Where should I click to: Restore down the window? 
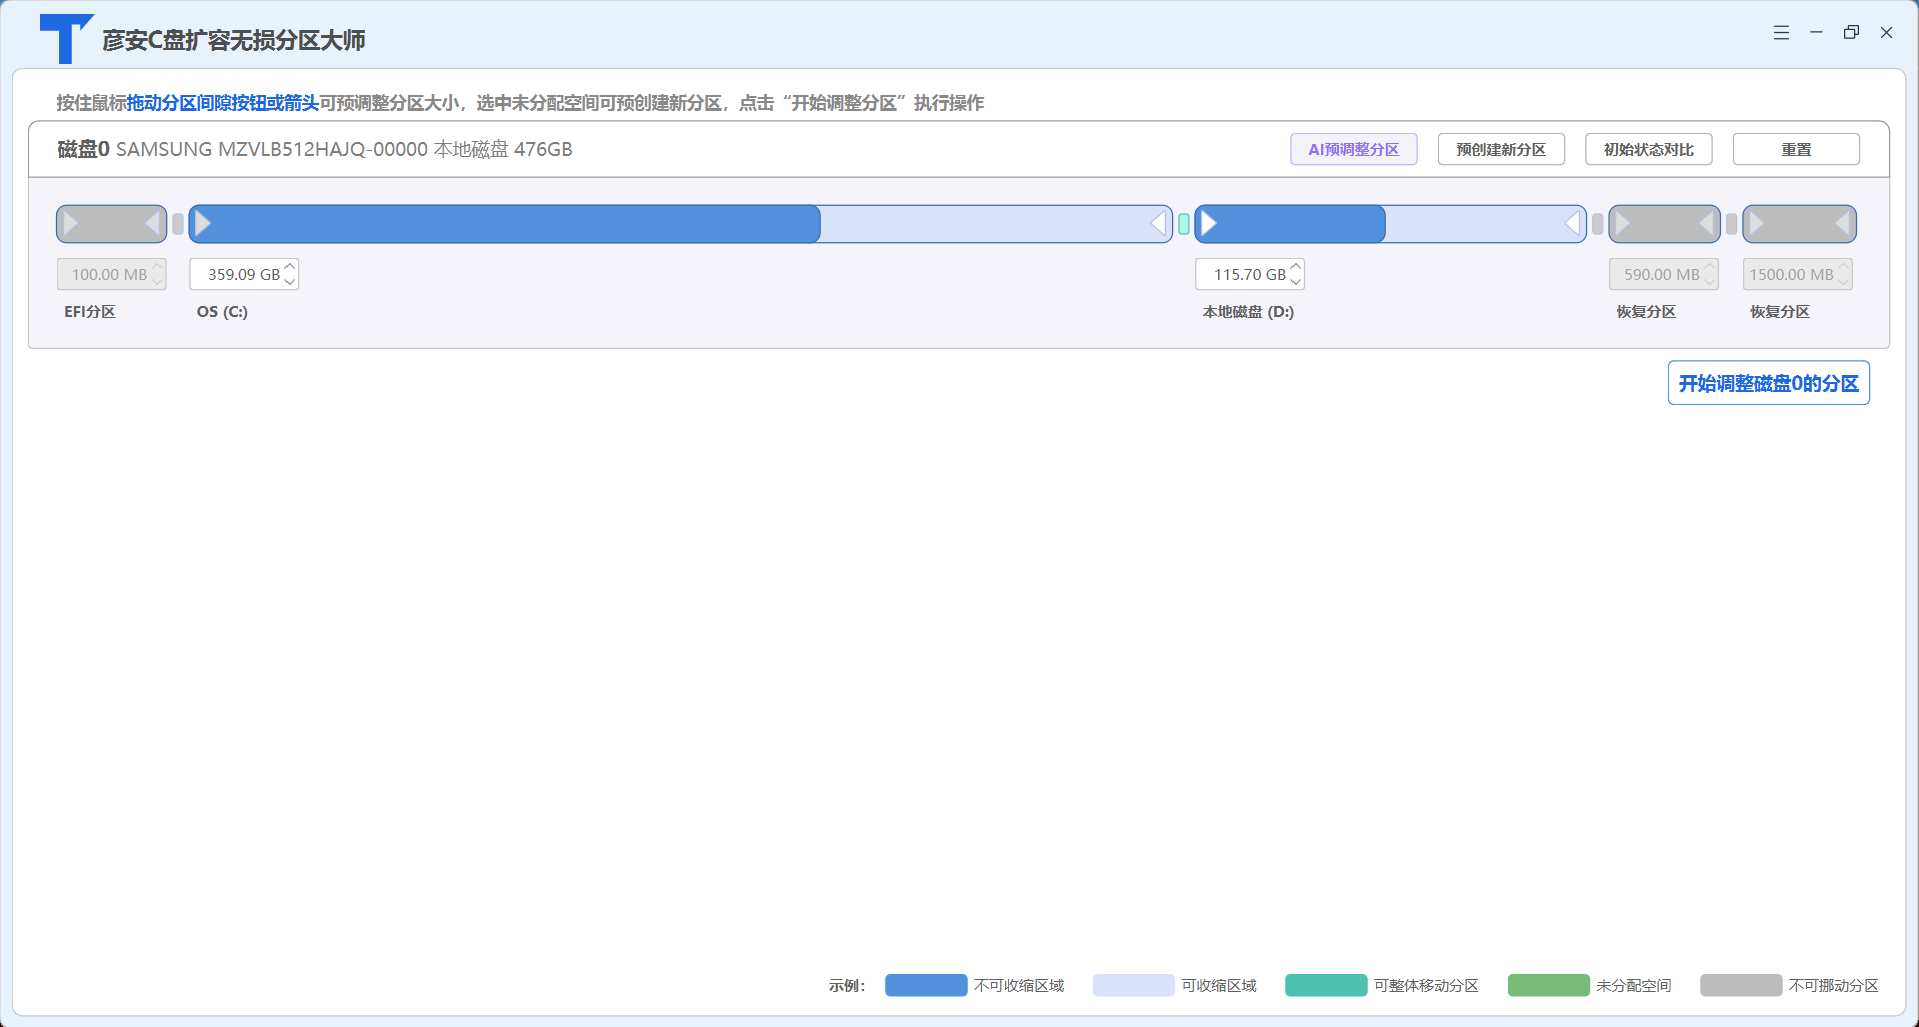1851,33
